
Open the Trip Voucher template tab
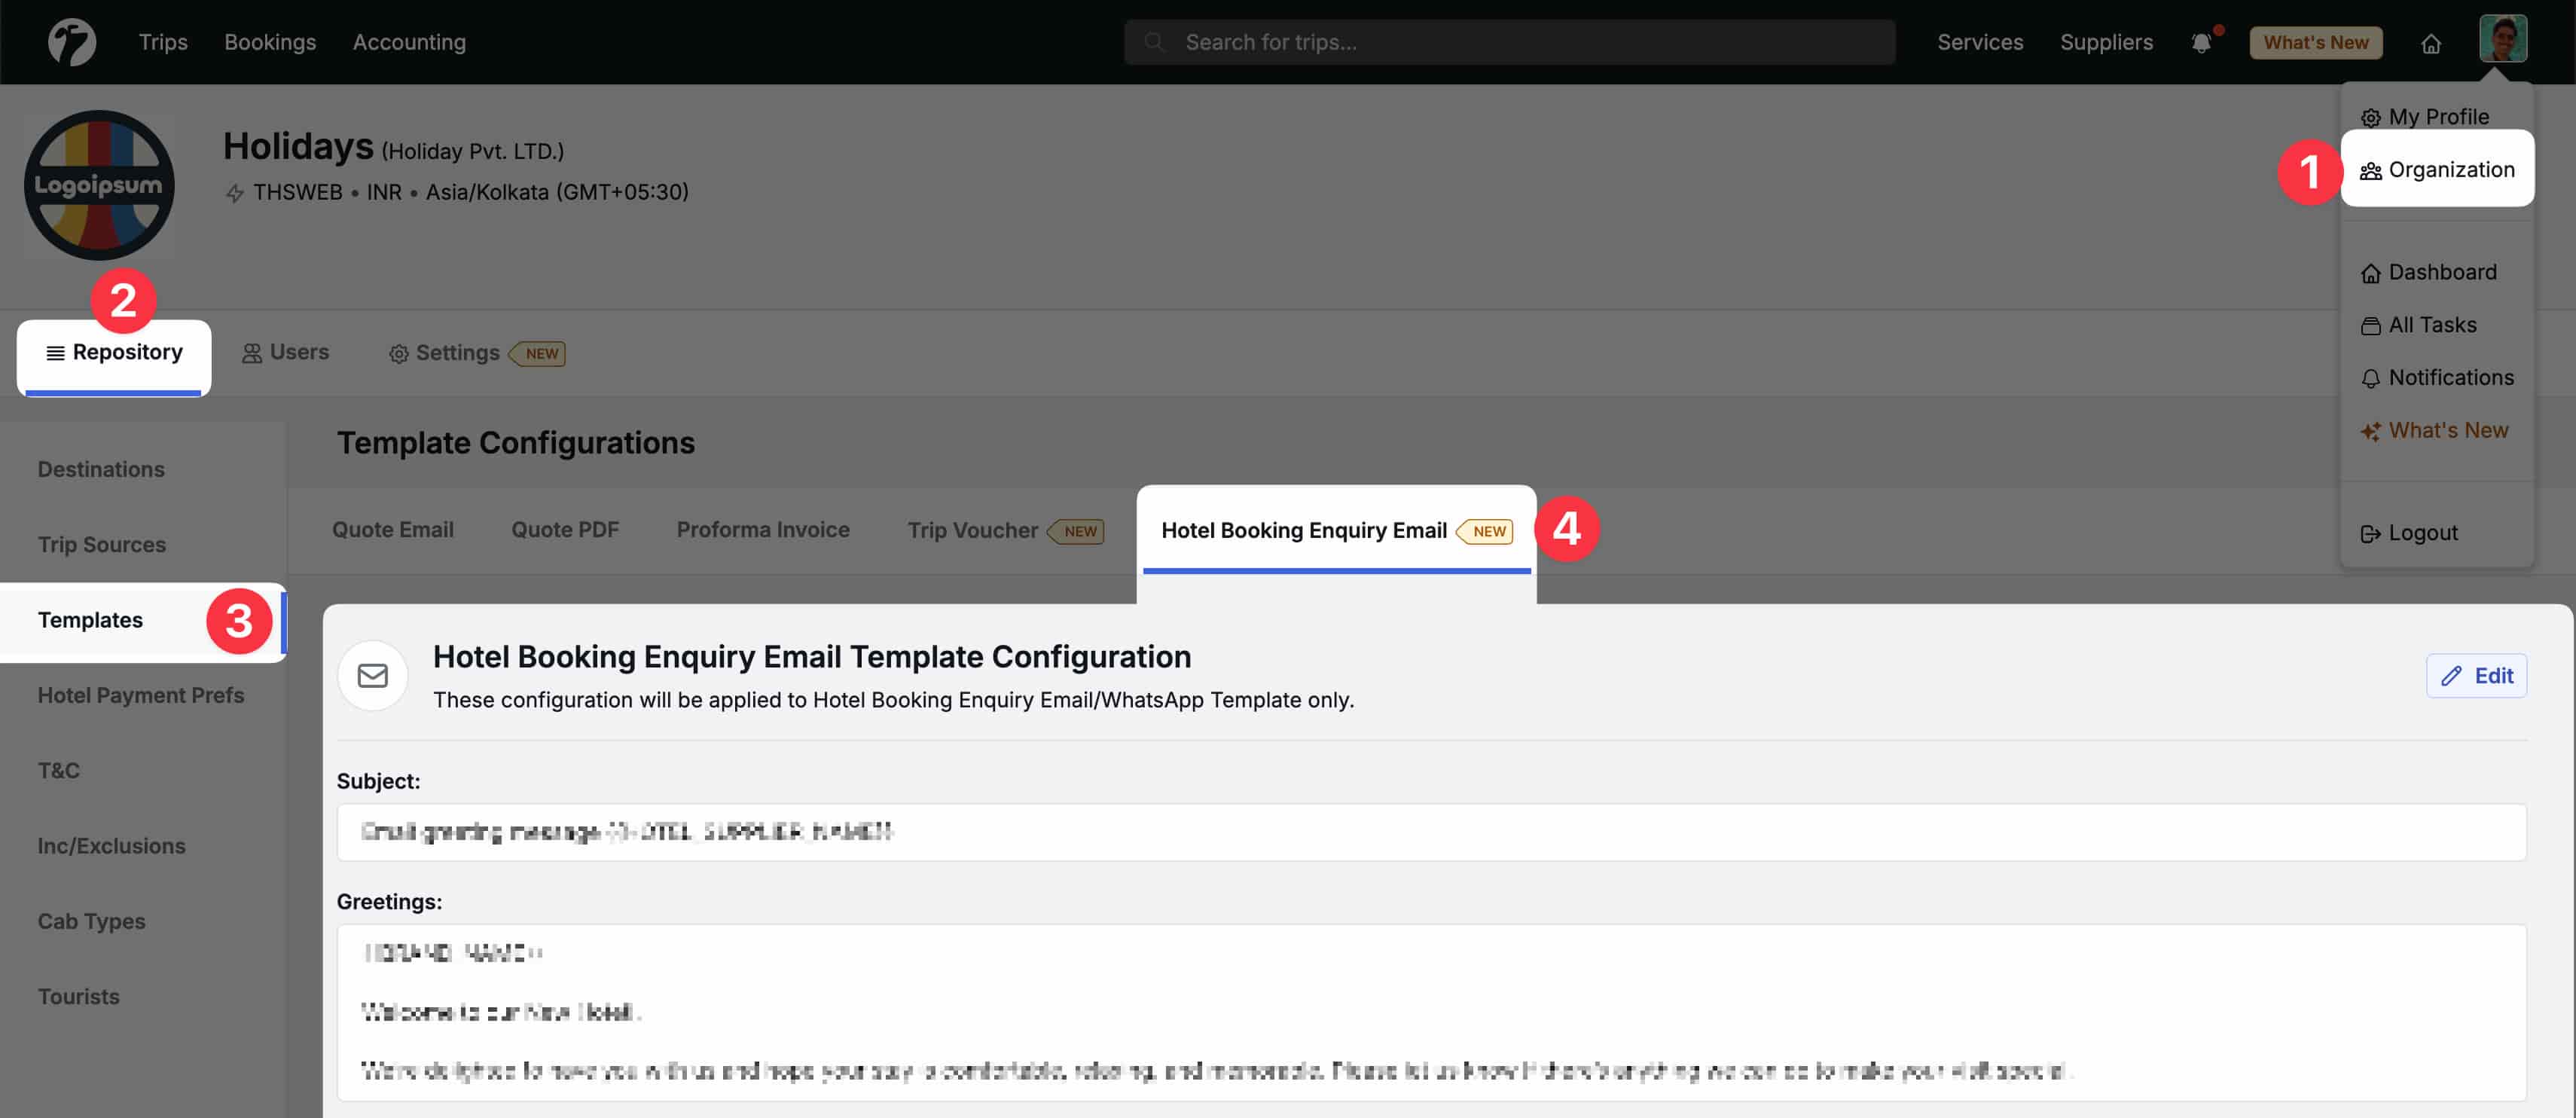pyautogui.click(x=972, y=530)
